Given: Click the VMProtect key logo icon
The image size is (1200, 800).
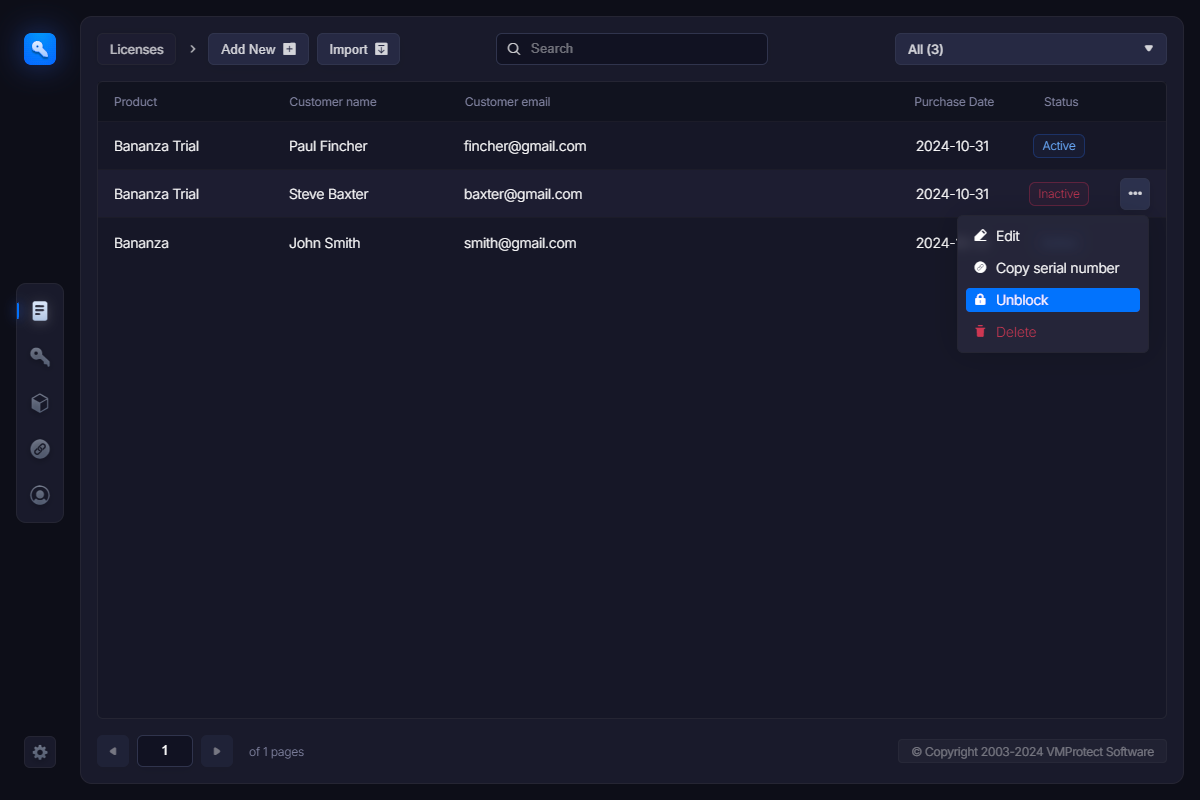Looking at the screenshot, I should (x=40, y=48).
